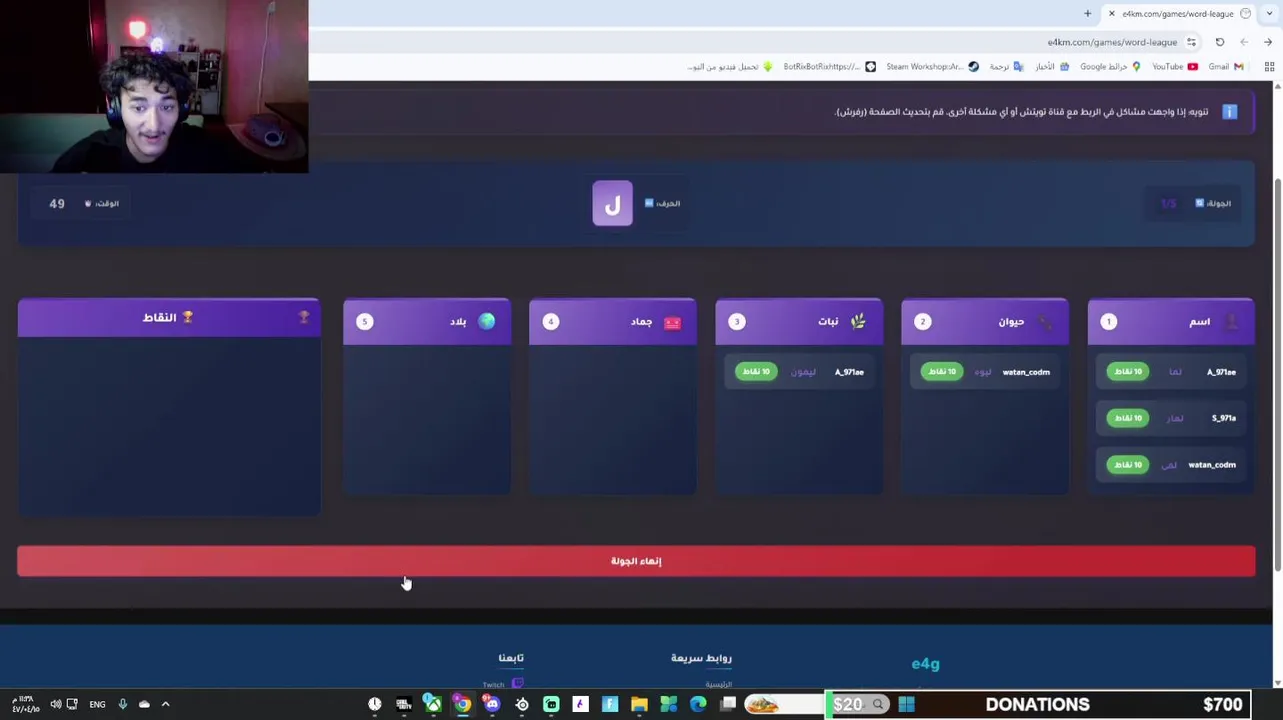1283x720 pixels.
Task: Click the plant icon on نبات card
Action: pos(858,321)
